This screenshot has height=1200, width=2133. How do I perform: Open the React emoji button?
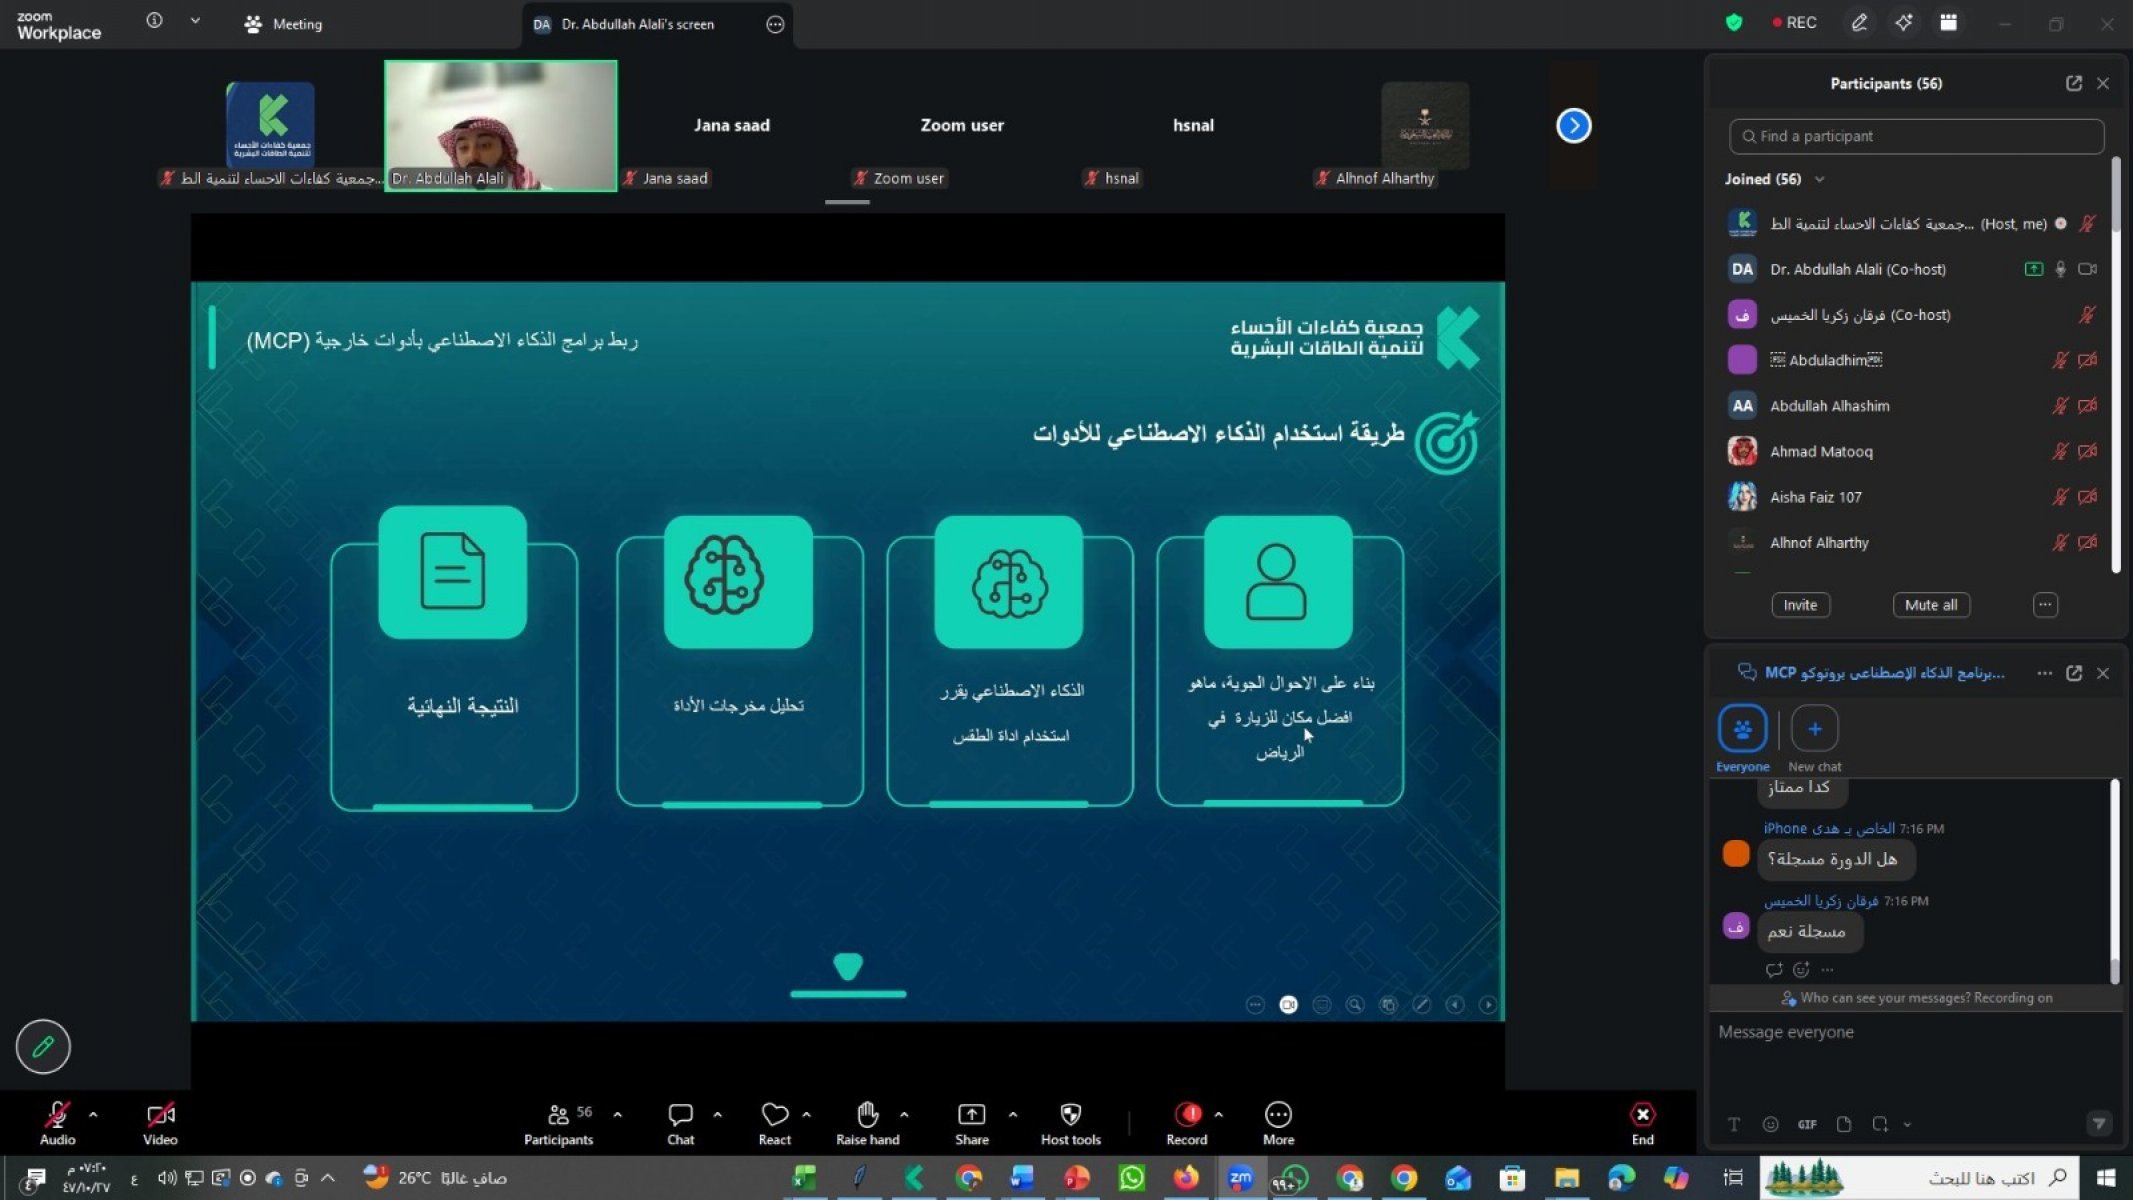pyautogui.click(x=774, y=1115)
